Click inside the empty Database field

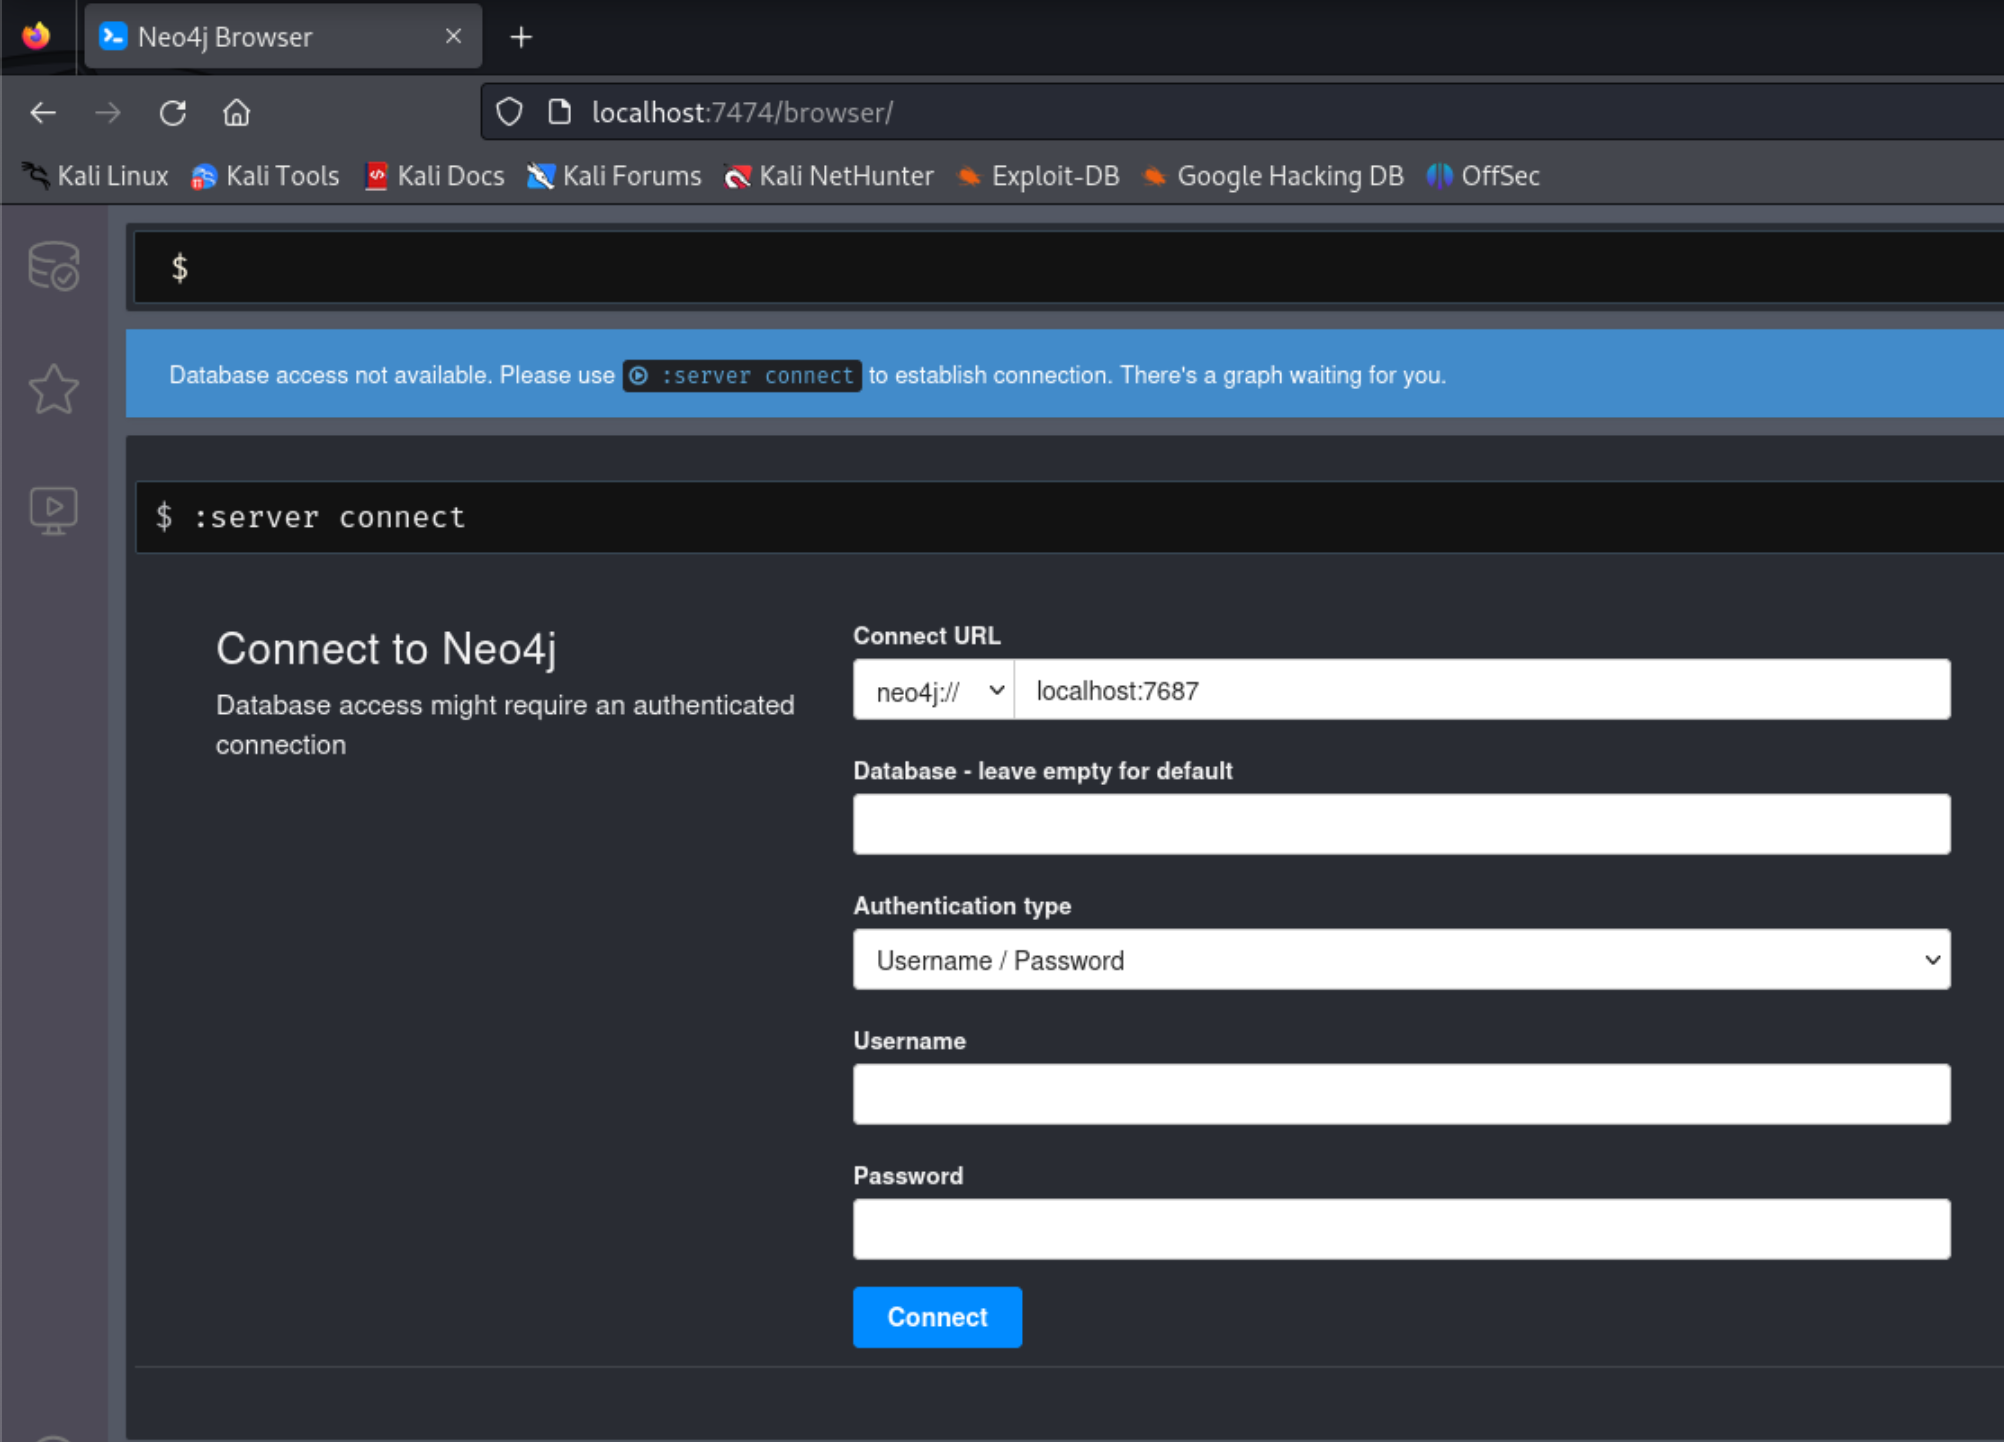tap(1400, 823)
